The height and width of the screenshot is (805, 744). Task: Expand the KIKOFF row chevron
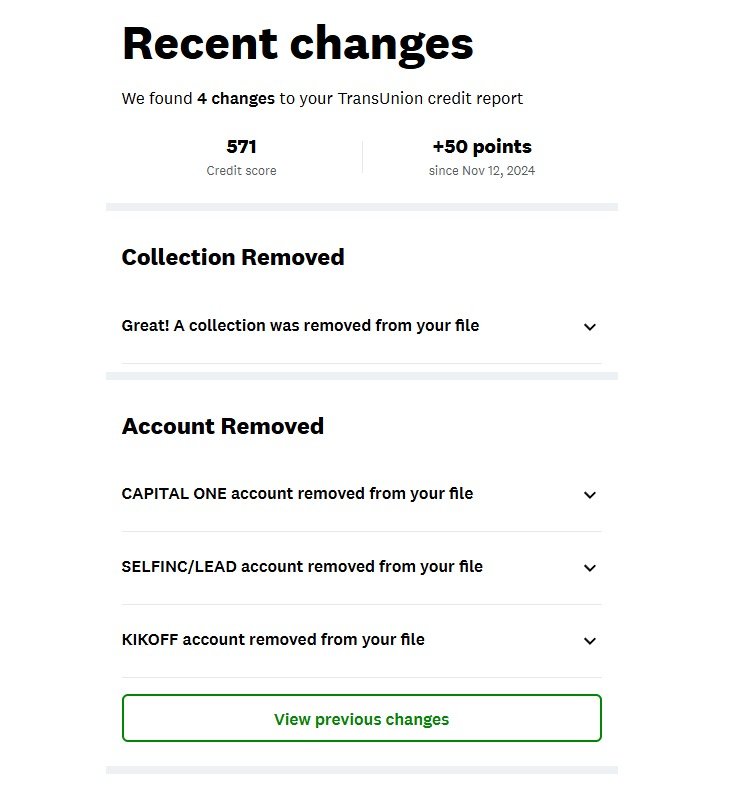click(x=590, y=641)
